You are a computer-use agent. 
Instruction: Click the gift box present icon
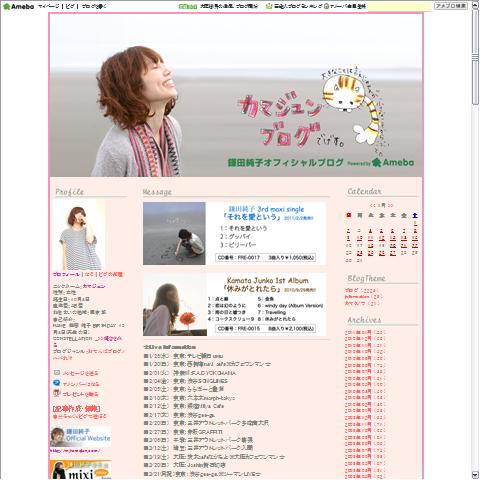(57, 393)
